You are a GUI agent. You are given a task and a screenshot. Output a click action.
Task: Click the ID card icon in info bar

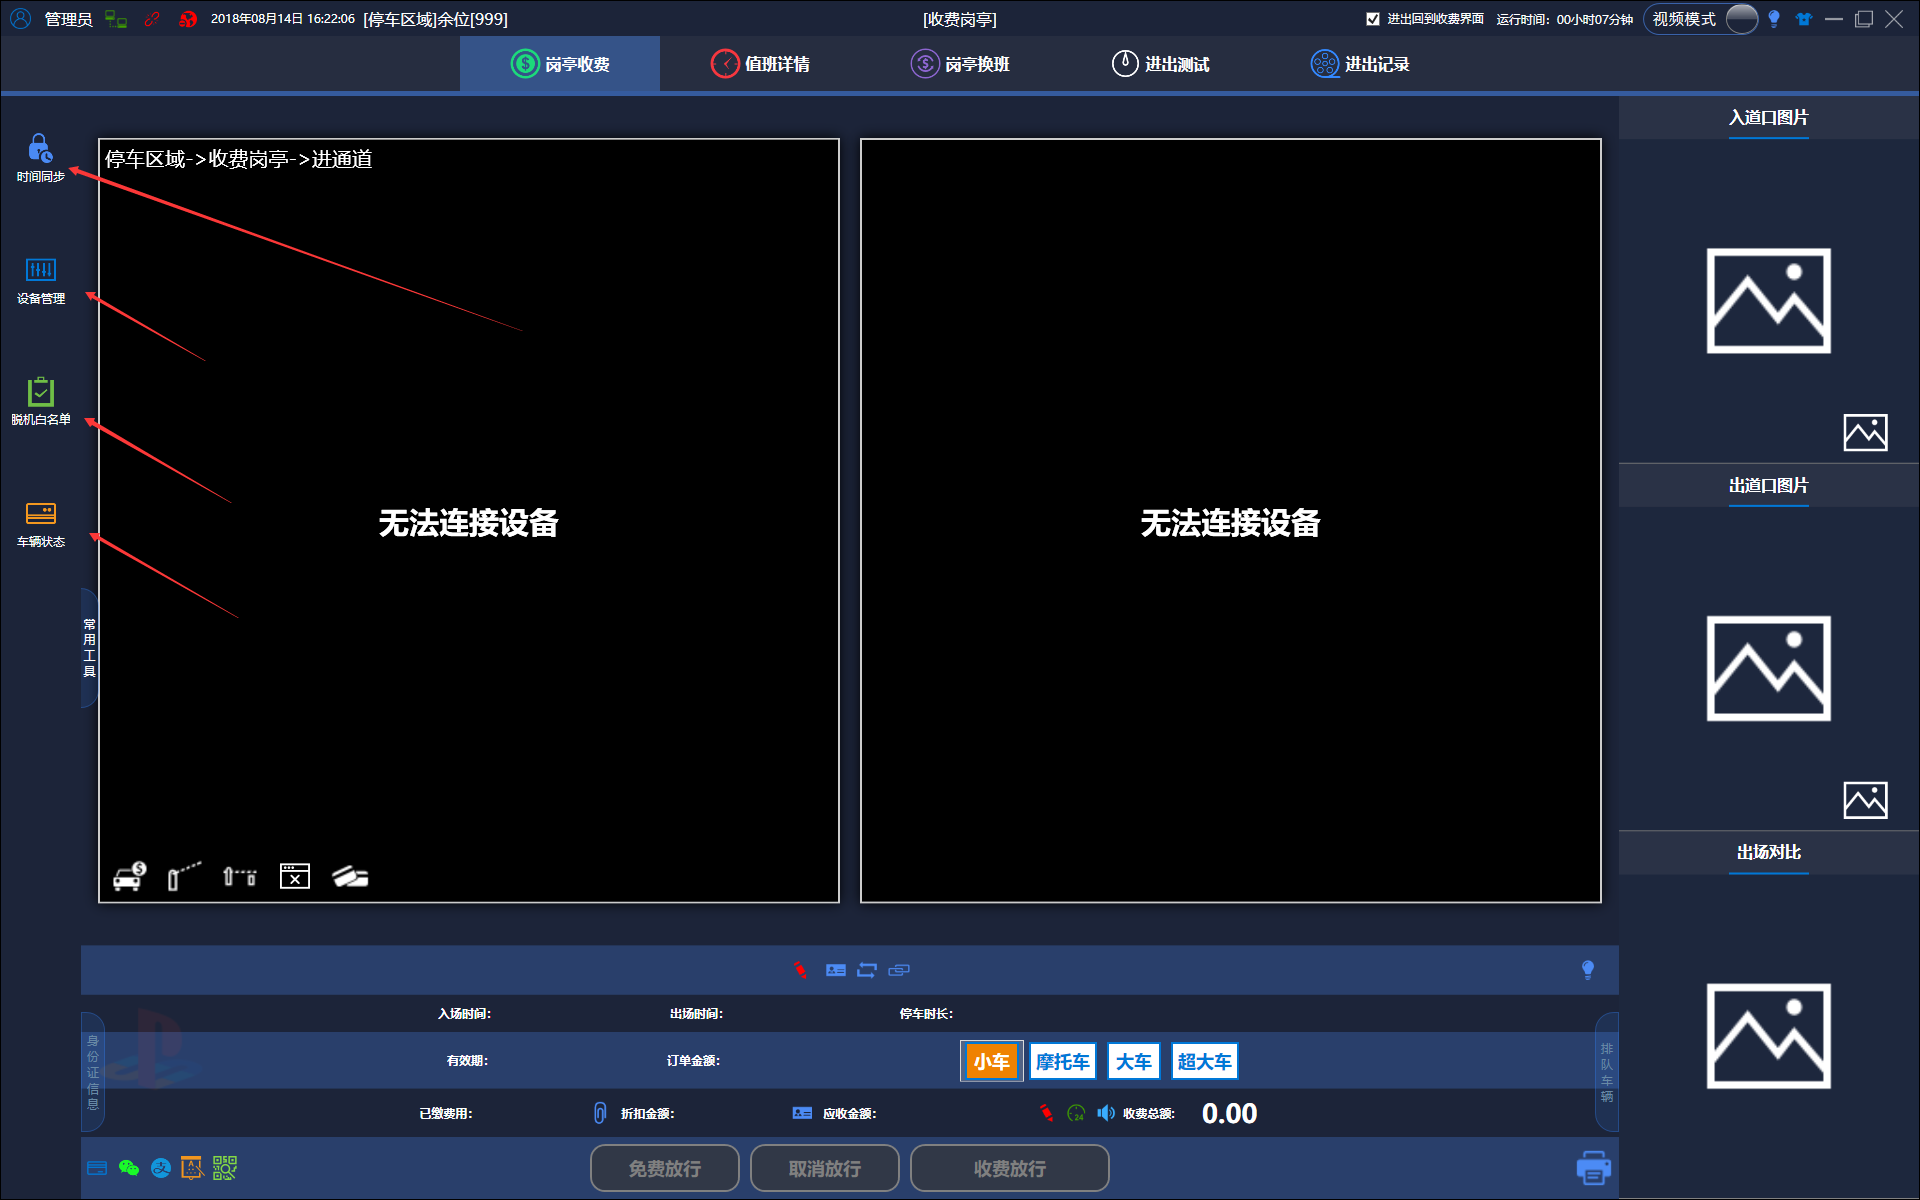coord(836,970)
